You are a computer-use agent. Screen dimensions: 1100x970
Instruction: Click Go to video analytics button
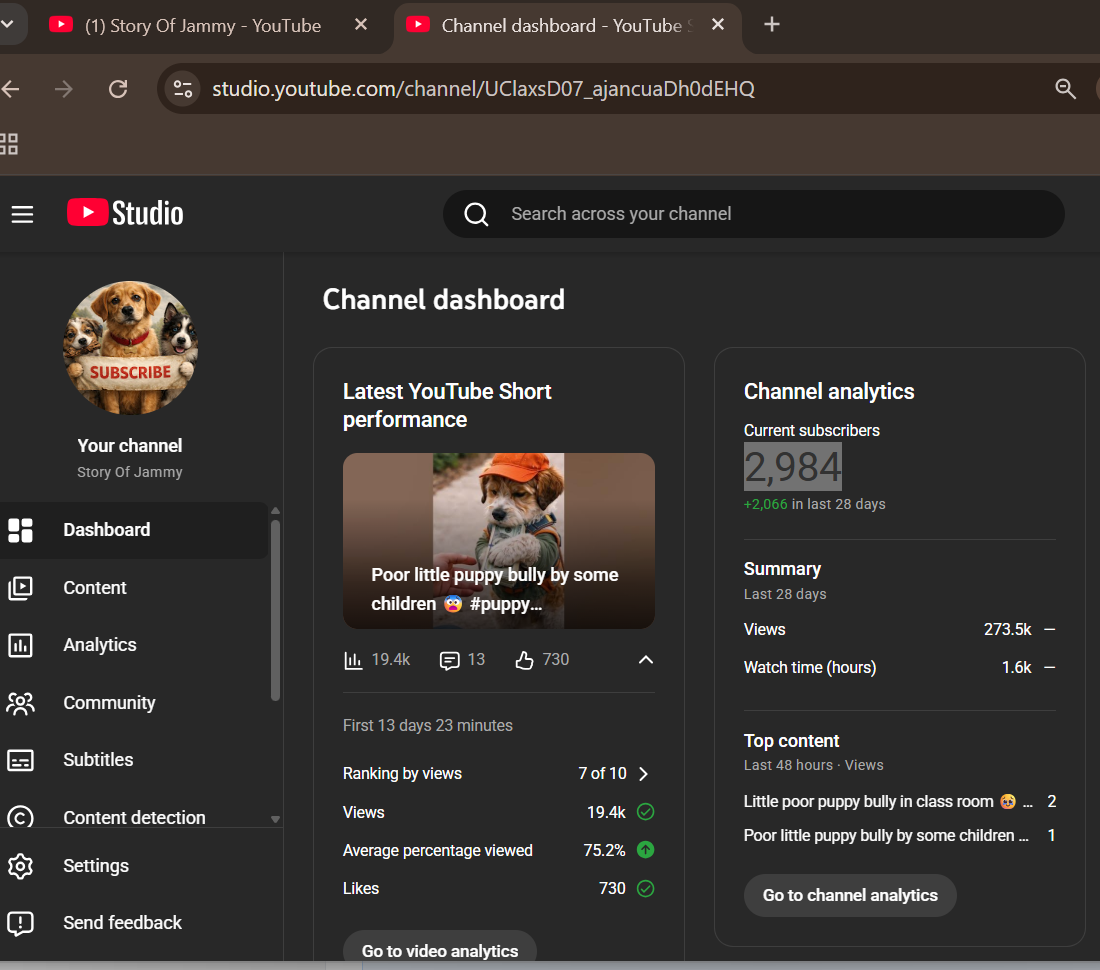point(440,950)
